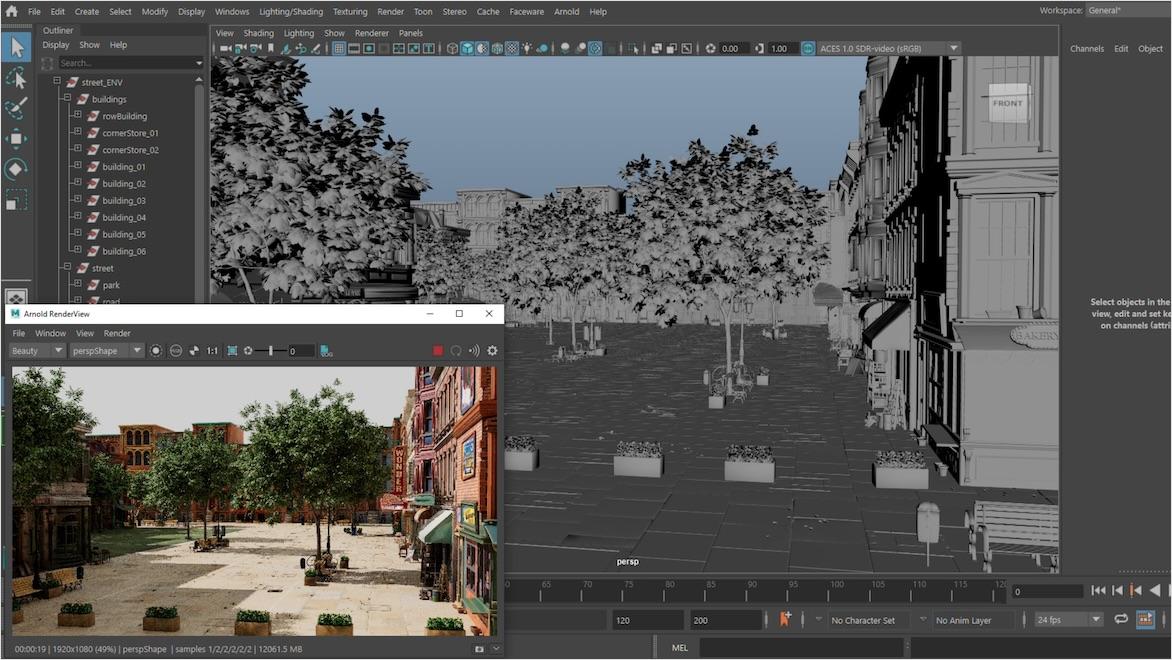Click No Character Set button below the timeline

coord(862,620)
